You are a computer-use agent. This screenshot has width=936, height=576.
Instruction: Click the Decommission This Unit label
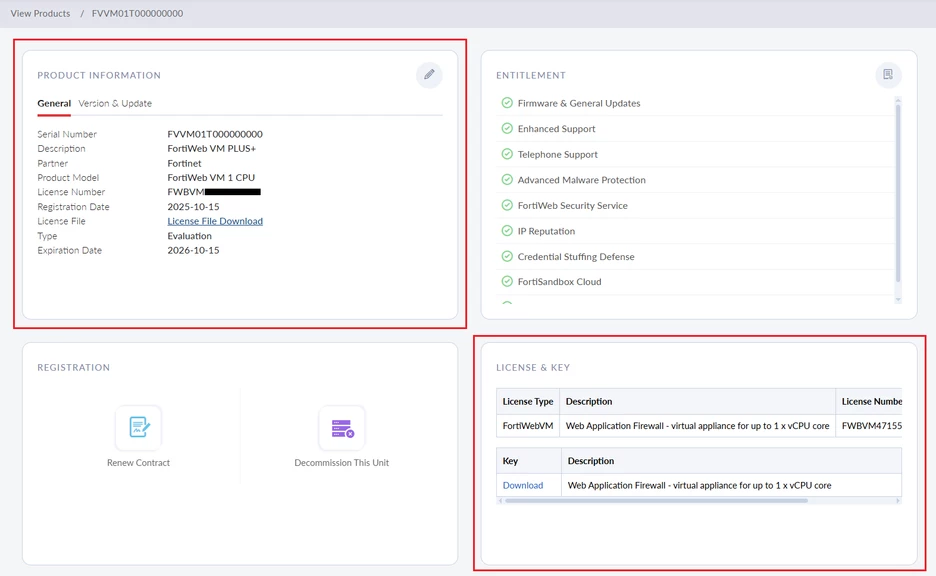point(341,463)
